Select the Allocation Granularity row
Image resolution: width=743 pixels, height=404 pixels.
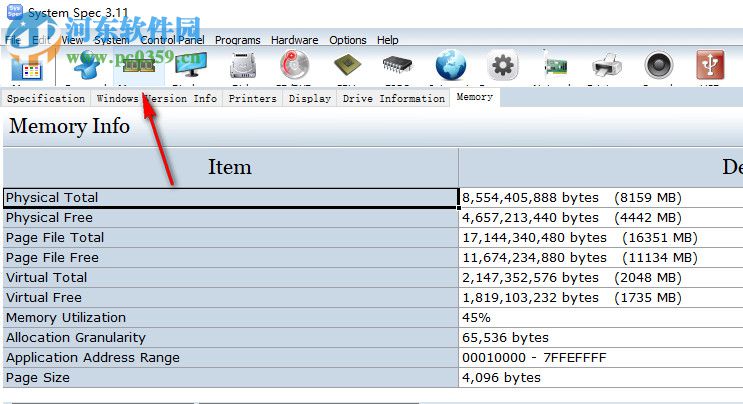pyautogui.click(x=230, y=338)
